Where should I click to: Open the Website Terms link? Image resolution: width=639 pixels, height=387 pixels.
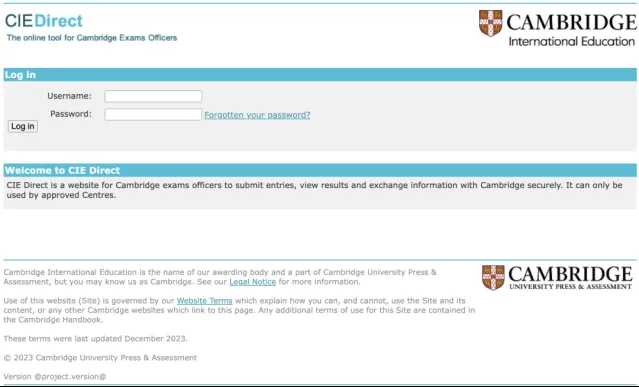(205, 301)
